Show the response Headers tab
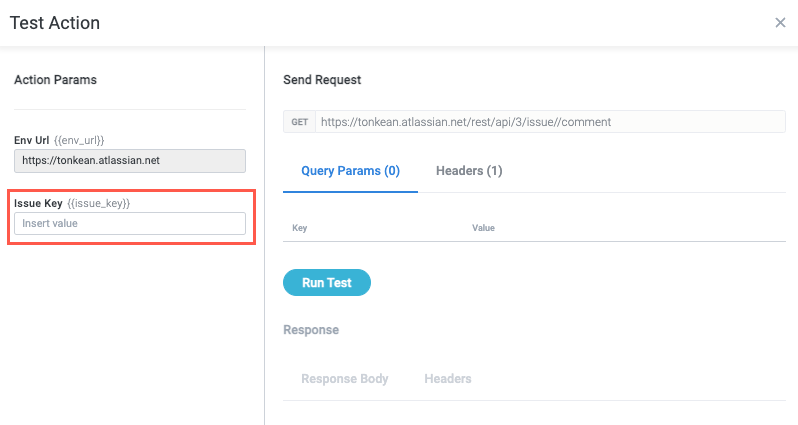 [447, 379]
